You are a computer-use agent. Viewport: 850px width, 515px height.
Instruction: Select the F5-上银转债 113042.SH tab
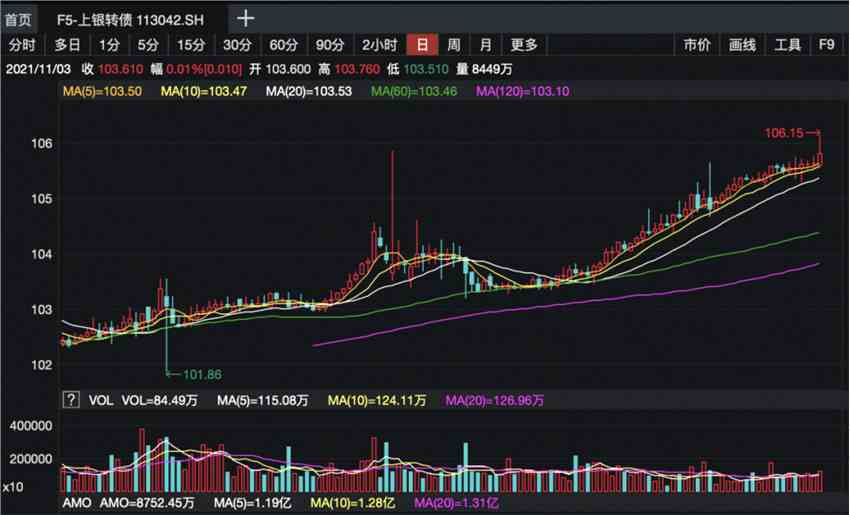[x=131, y=21]
